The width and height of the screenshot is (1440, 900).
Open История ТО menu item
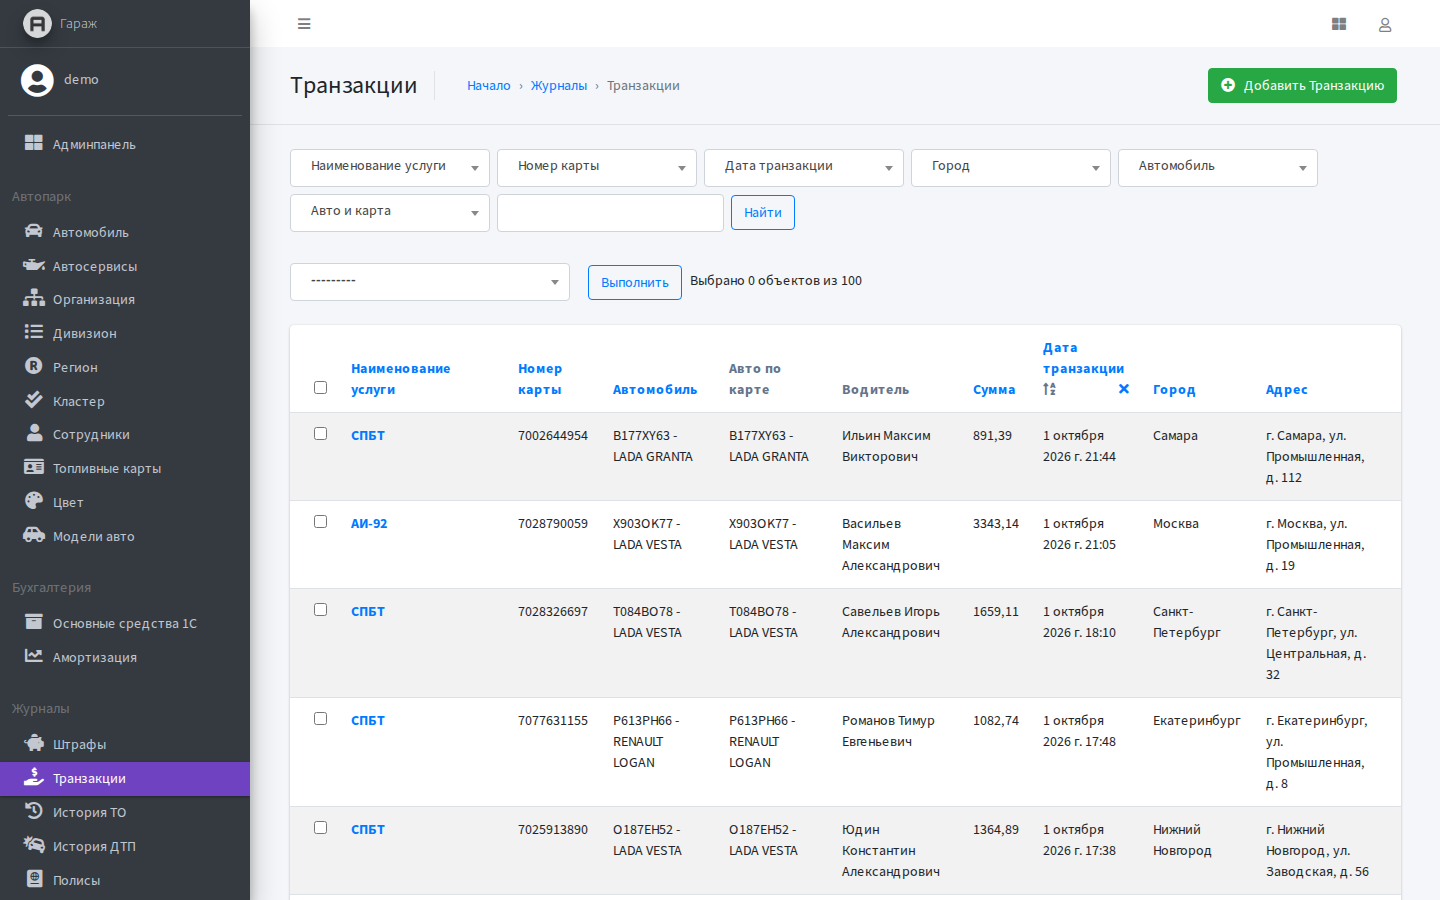coord(125,813)
